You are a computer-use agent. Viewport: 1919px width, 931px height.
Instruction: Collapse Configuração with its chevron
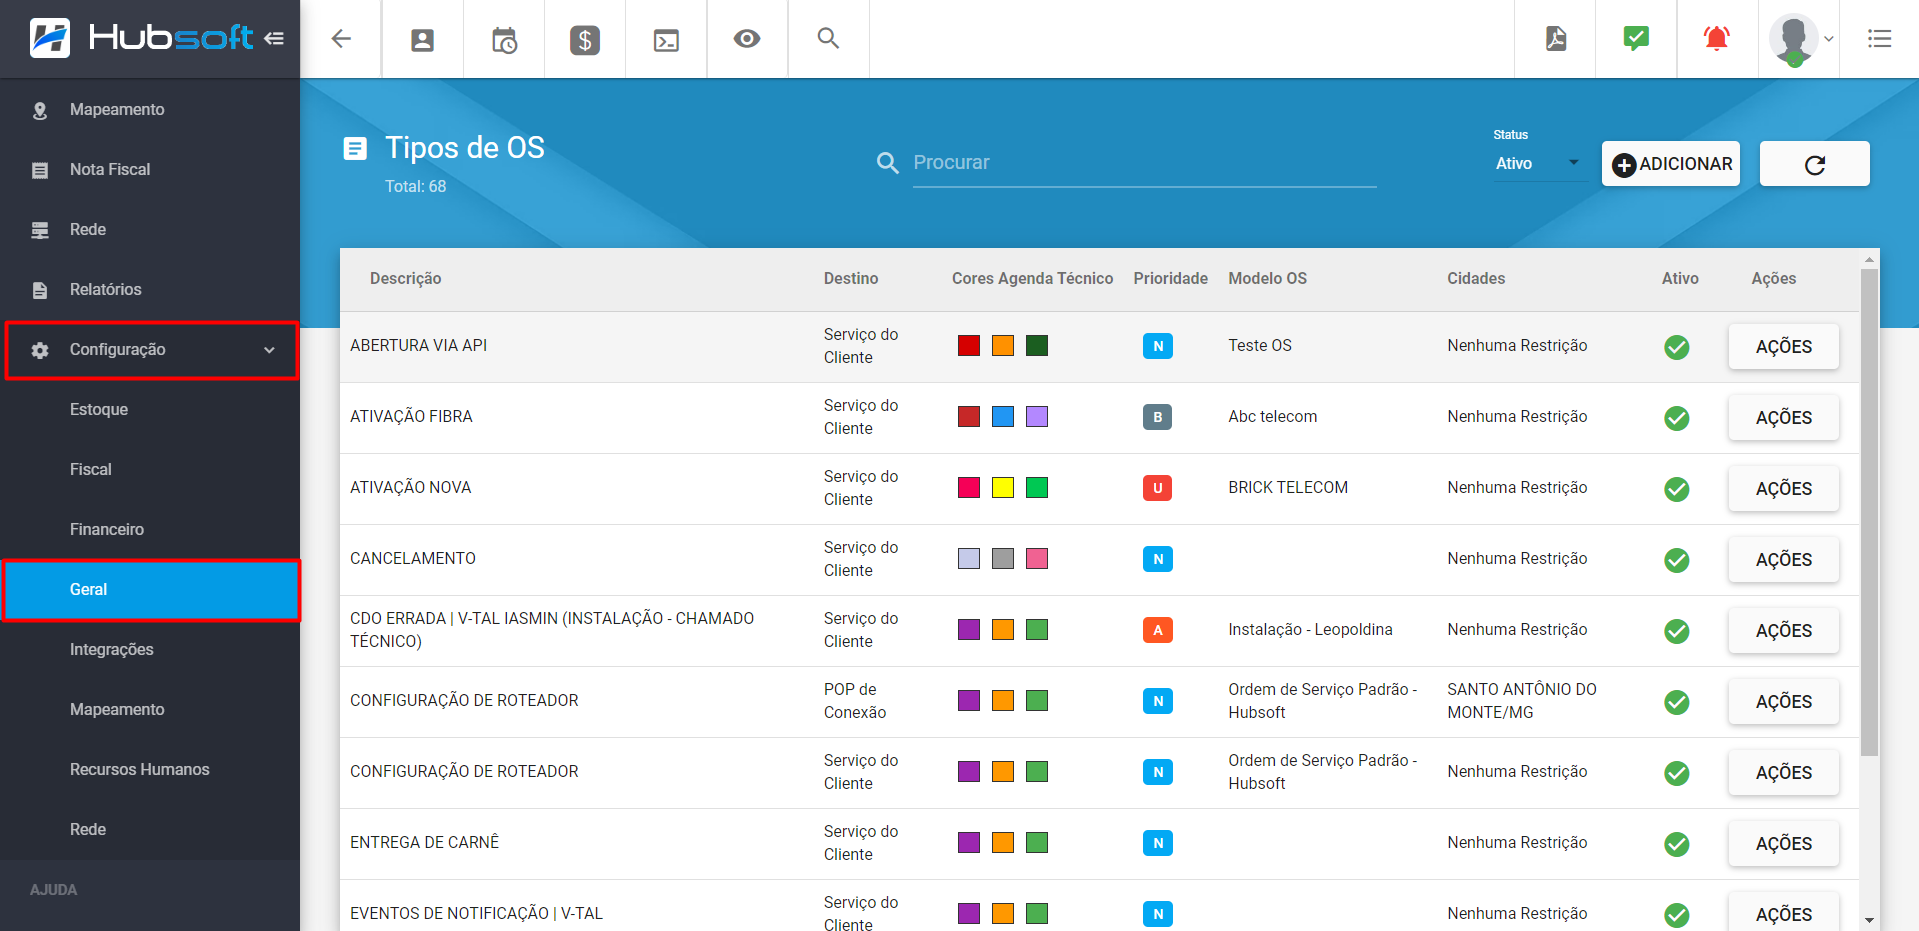[x=269, y=350]
